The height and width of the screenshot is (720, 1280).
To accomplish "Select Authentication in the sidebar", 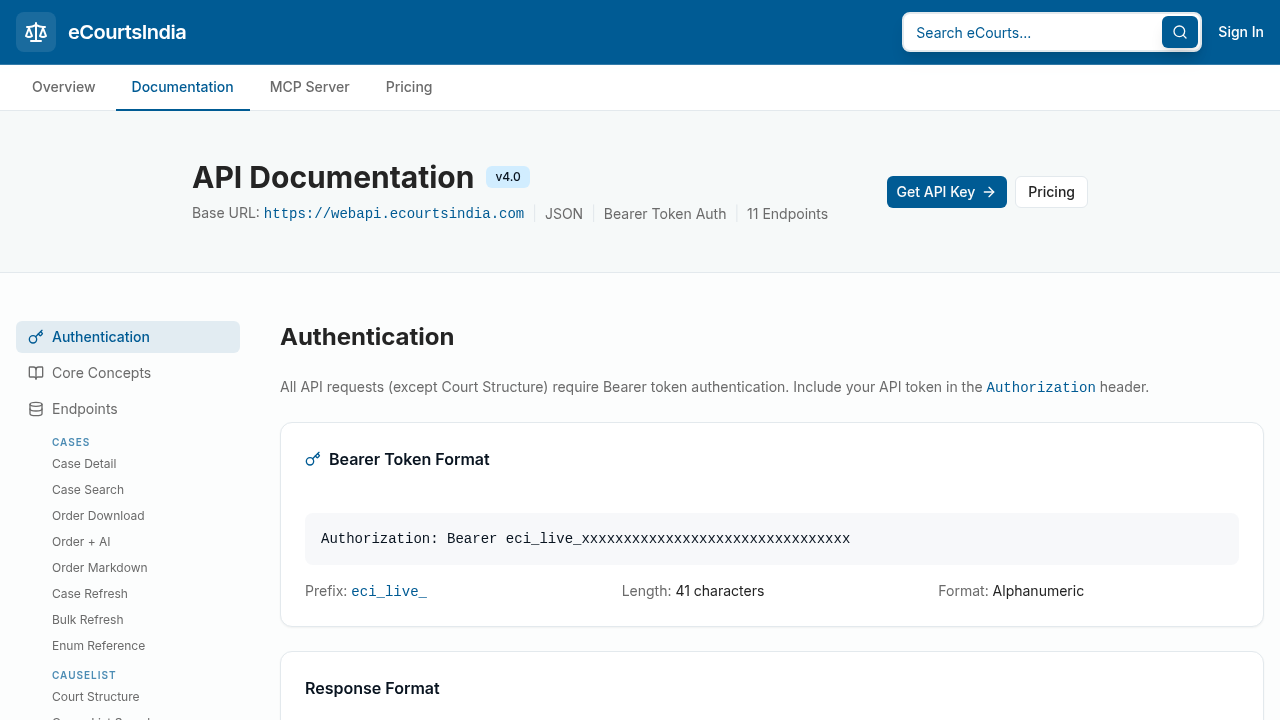I will pyautogui.click(x=128, y=337).
